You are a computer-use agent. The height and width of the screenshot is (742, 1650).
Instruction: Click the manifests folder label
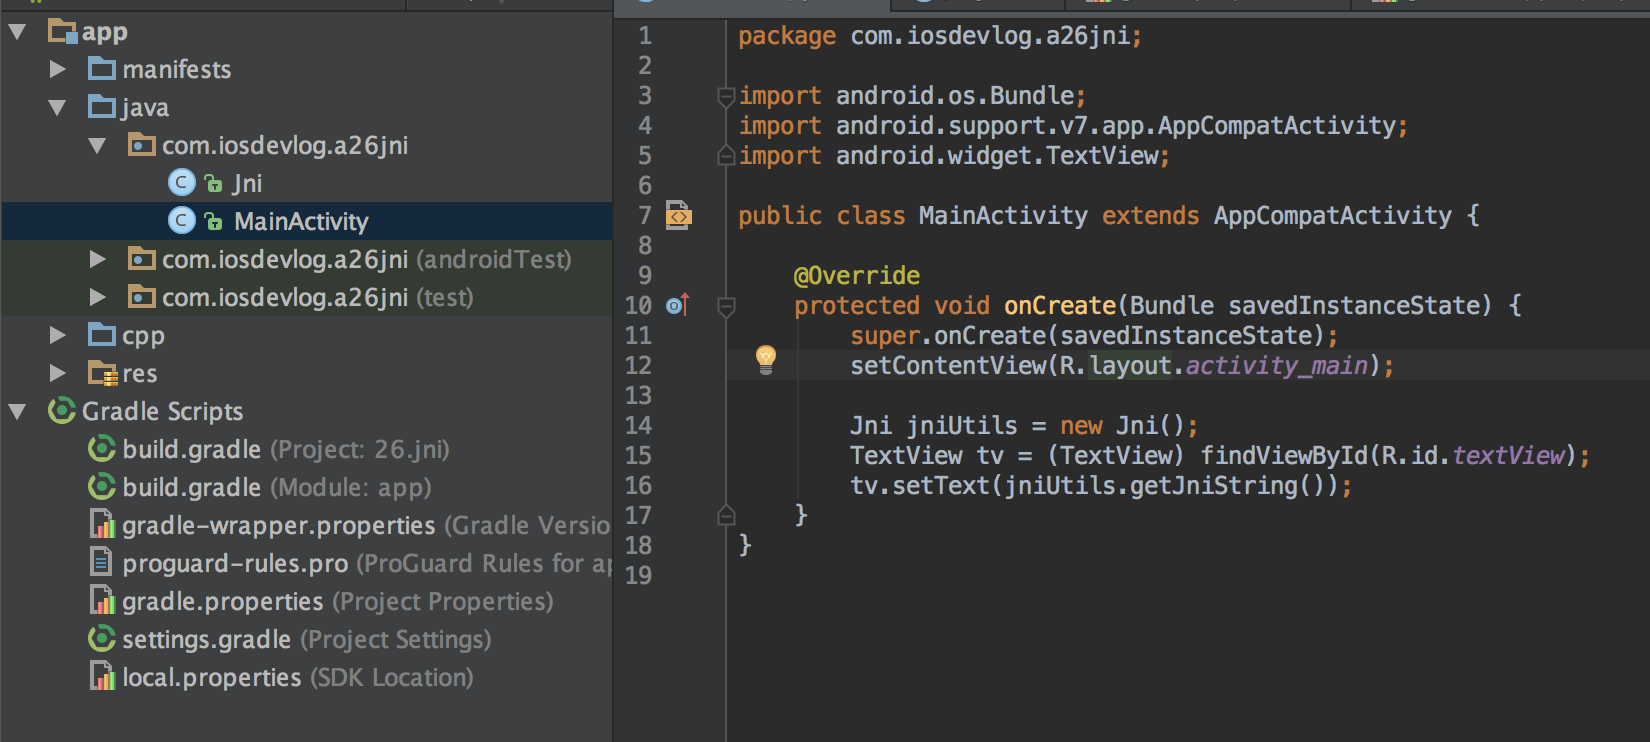click(x=177, y=69)
